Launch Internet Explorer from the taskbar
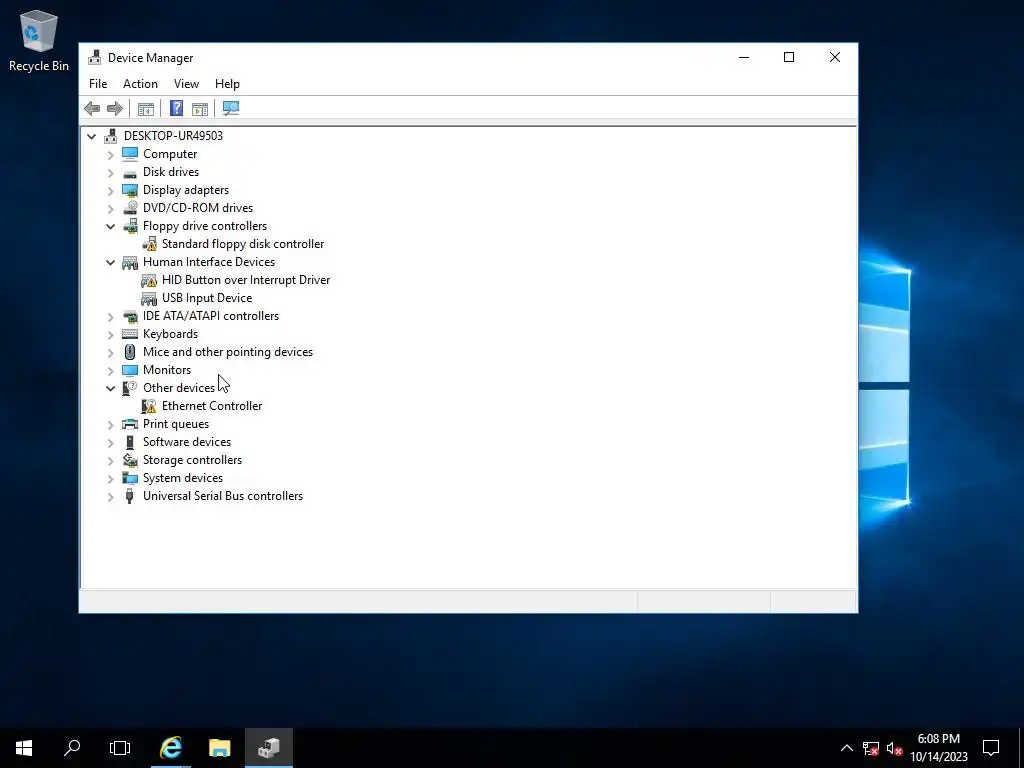Image resolution: width=1024 pixels, height=768 pixels. [171, 748]
